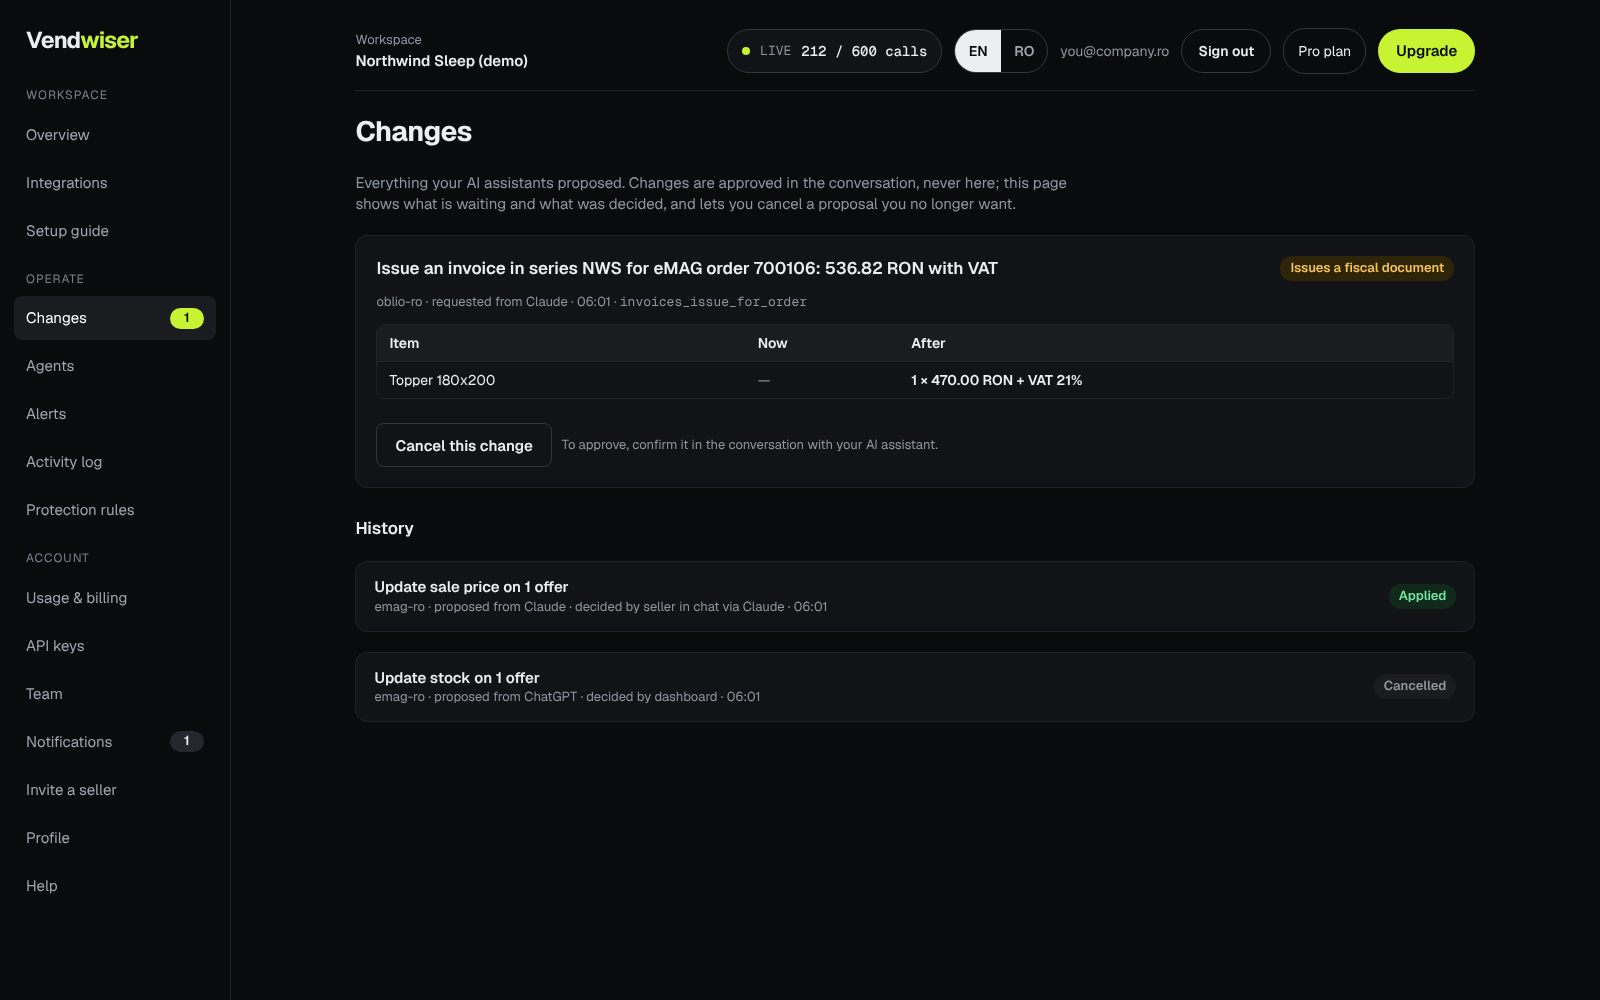Click the Applied status badge

pos(1422,596)
